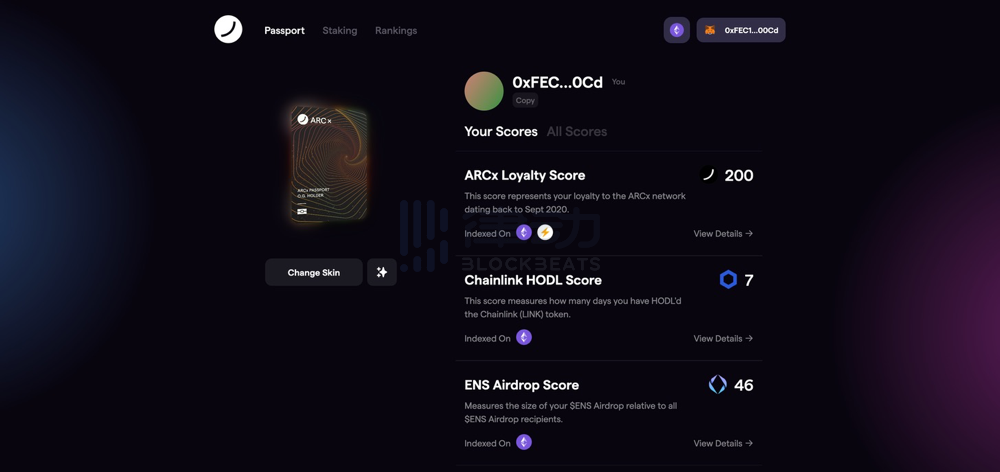Viewport: 1000px width, 472px height.
Task: View Details for ARCx Loyalty Score
Action: point(723,233)
